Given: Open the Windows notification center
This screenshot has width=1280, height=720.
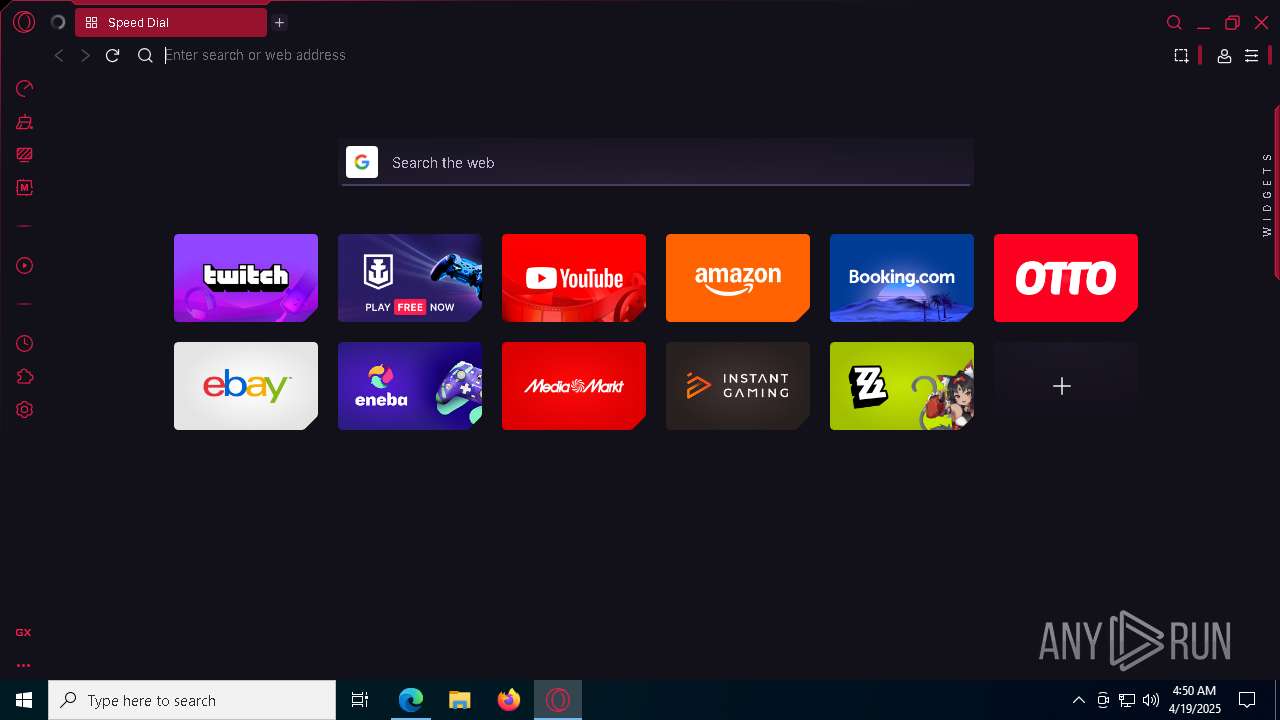Looking at the screenshot, I should 1247,700.
